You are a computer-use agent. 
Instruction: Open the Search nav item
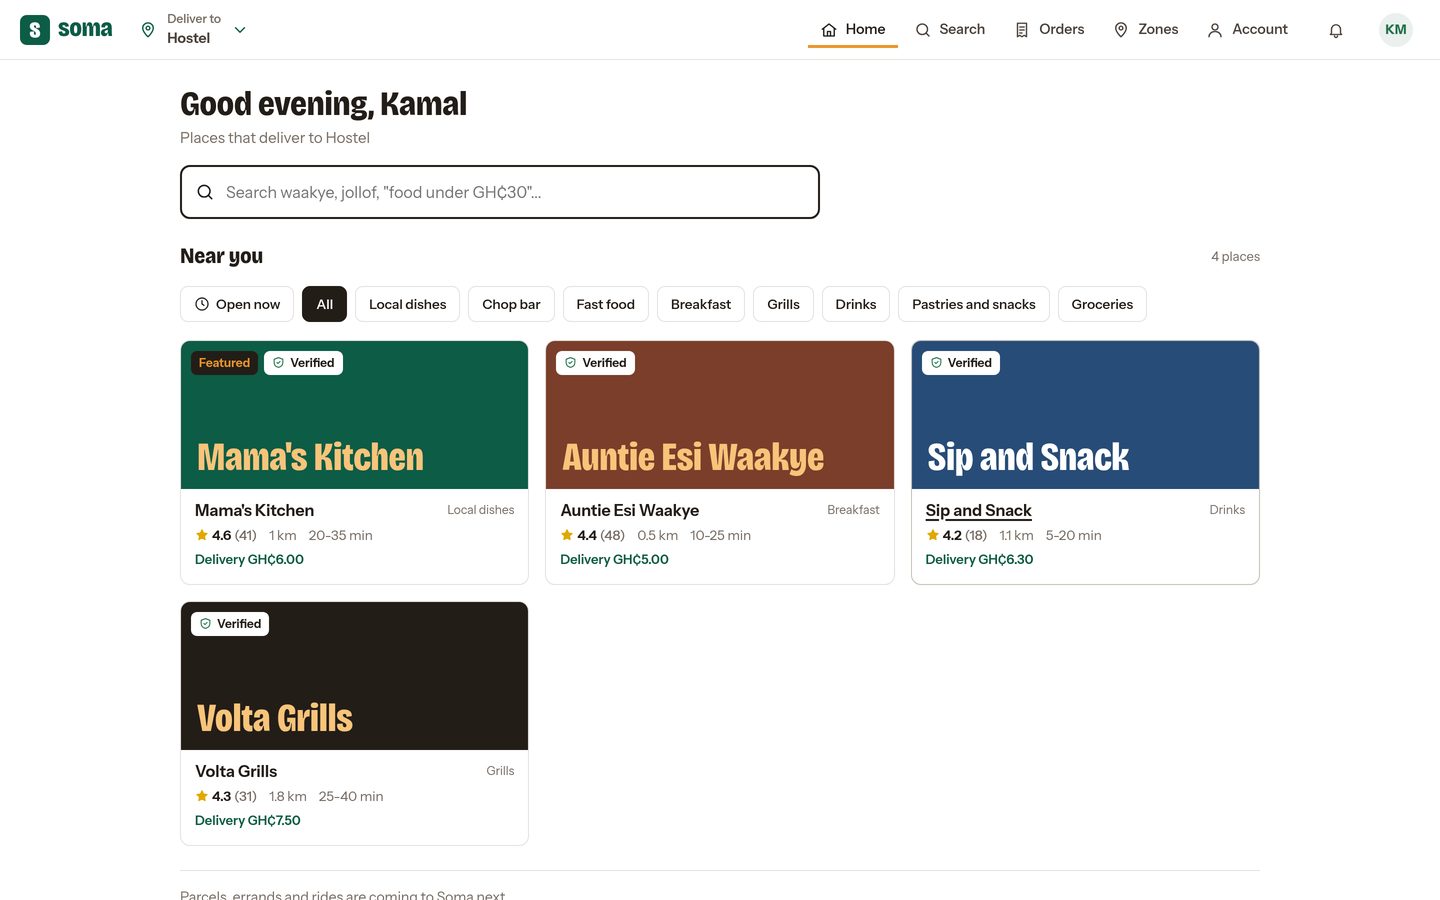(x=950, y=30)
